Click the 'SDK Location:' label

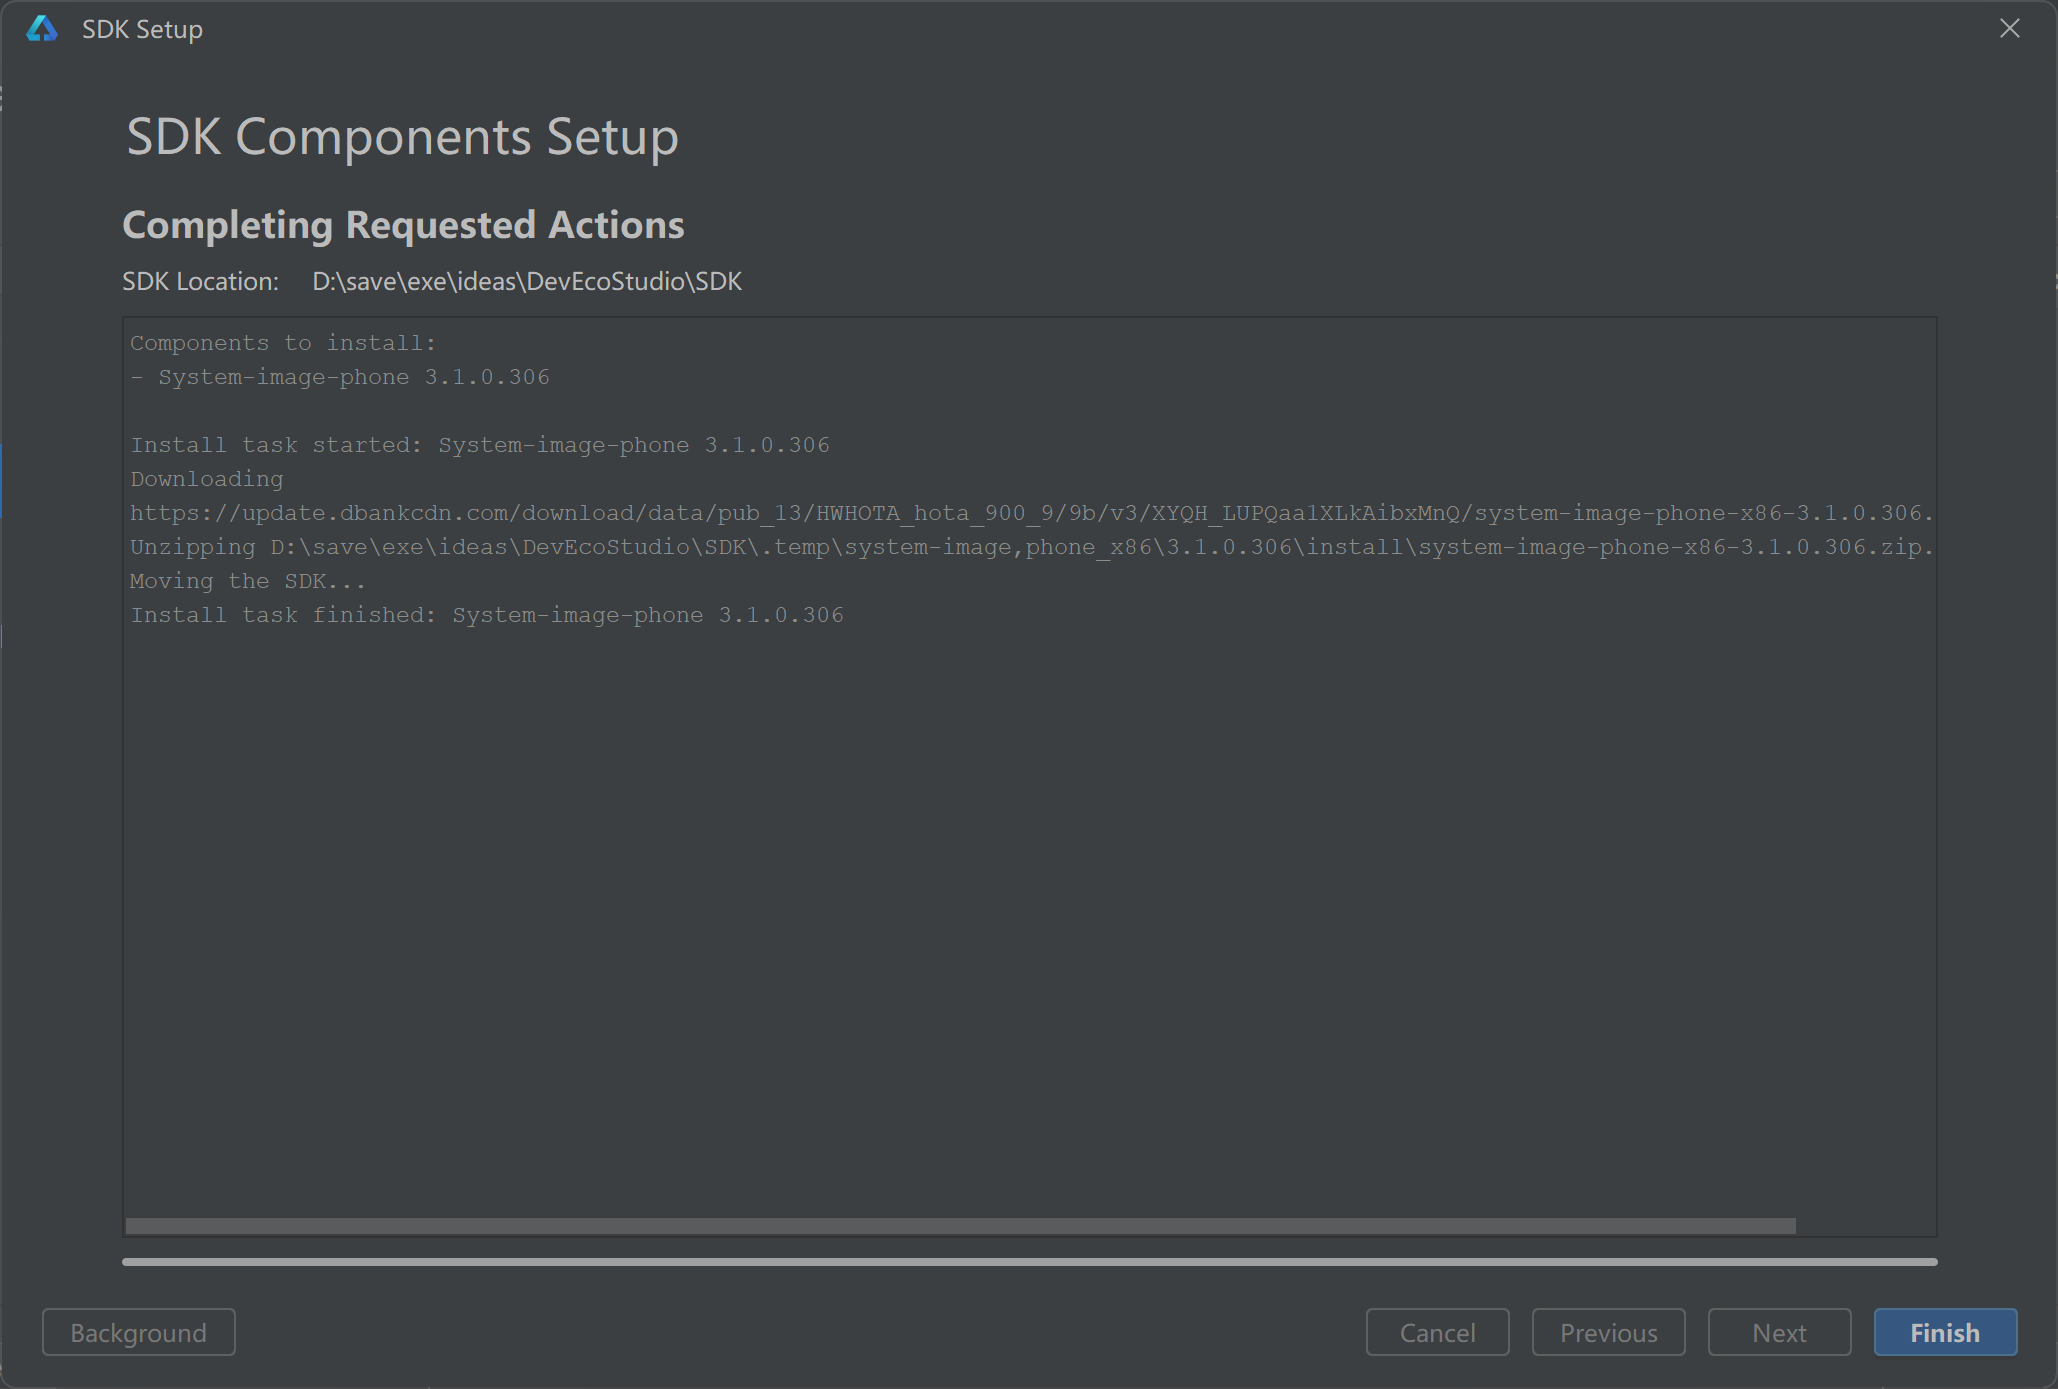coord(200,281)
